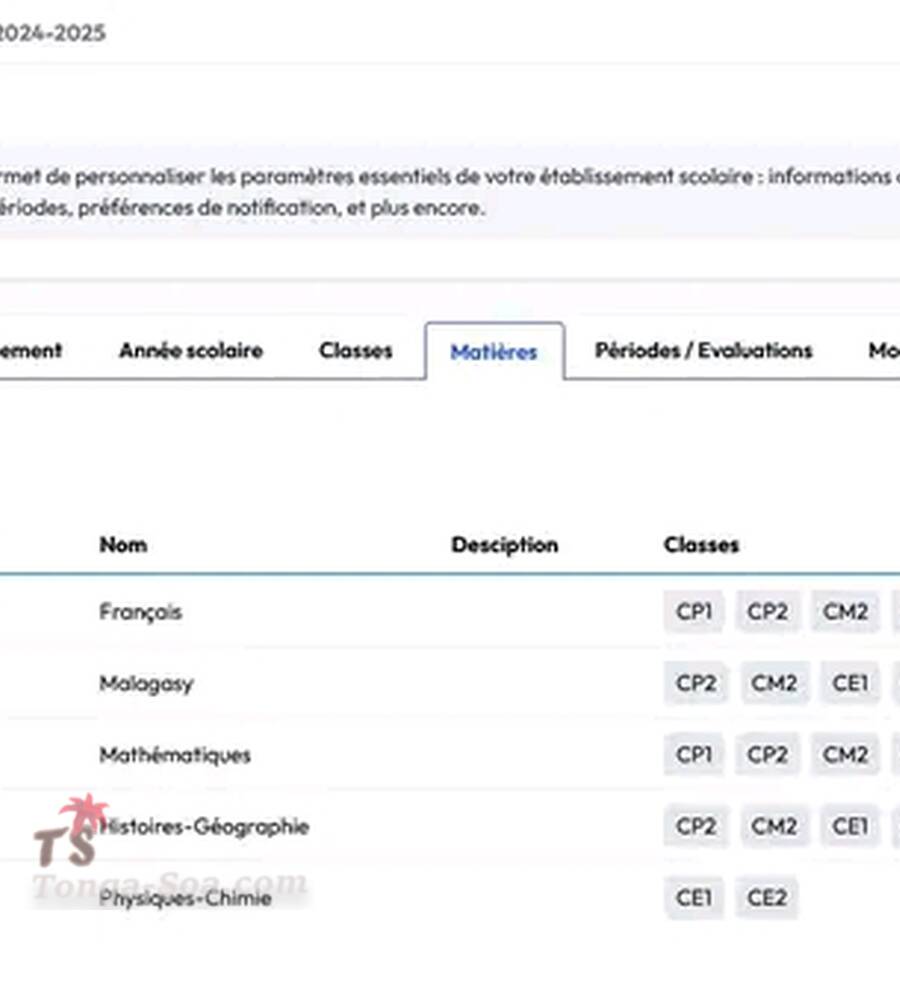Open the Mathématiques subject entry
This screenshot has height=1000, width=900.
coord(174,755)
